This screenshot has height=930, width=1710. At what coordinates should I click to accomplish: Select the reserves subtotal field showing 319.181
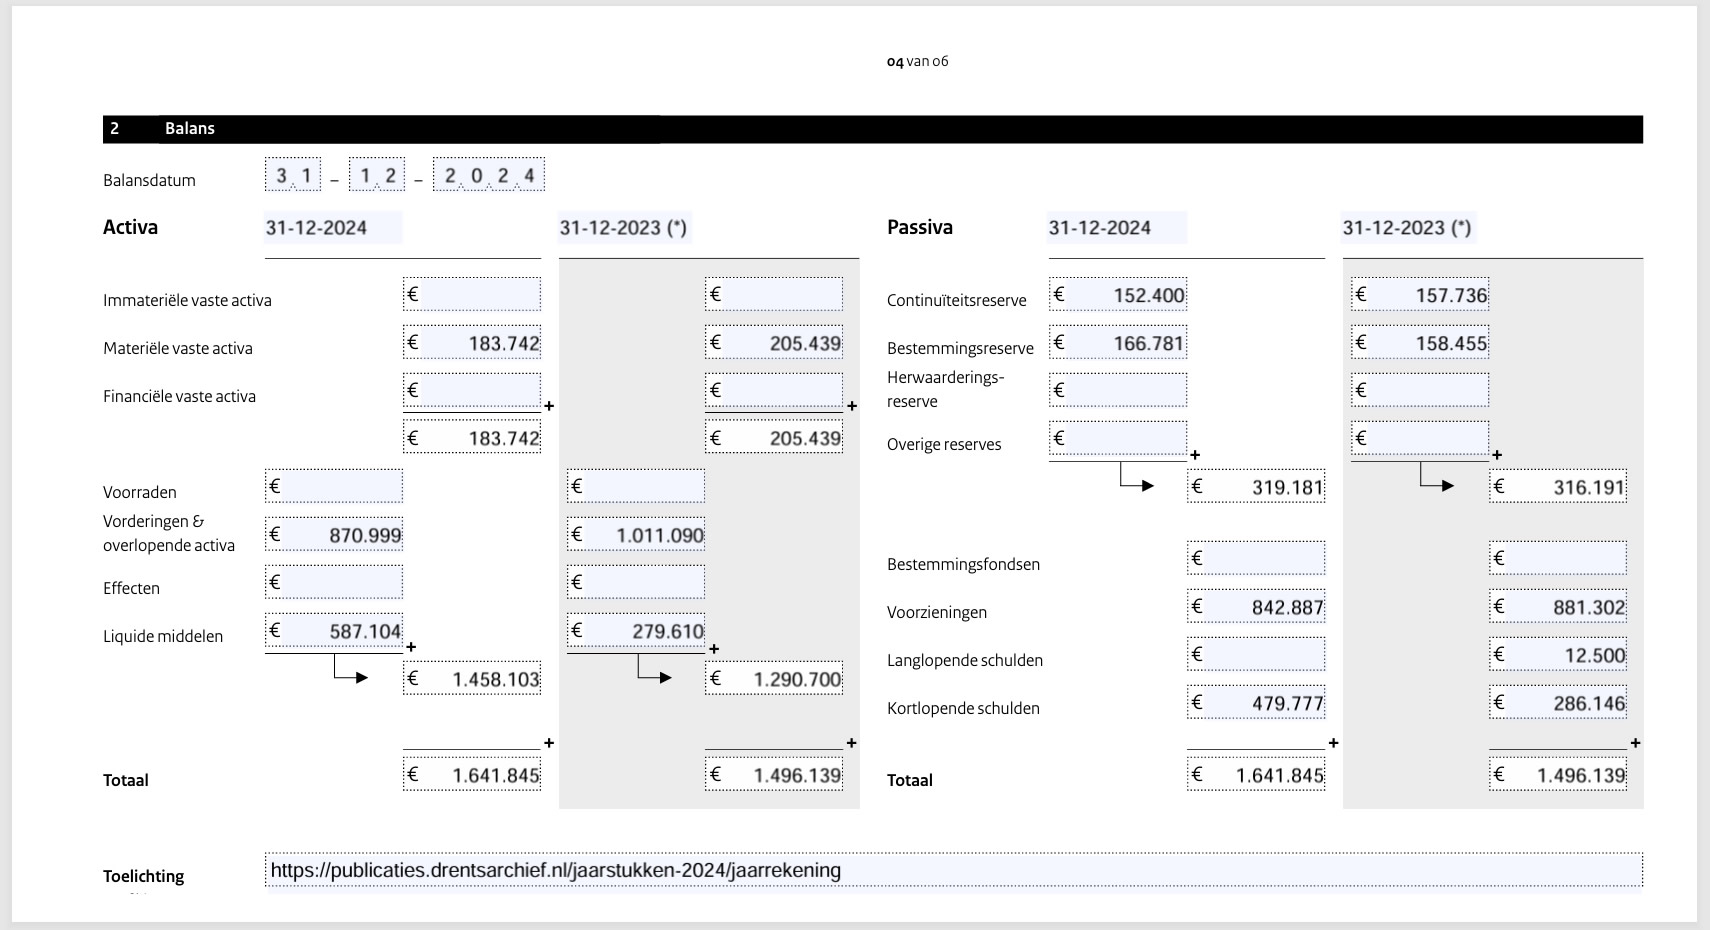[x=1256, y=486]
